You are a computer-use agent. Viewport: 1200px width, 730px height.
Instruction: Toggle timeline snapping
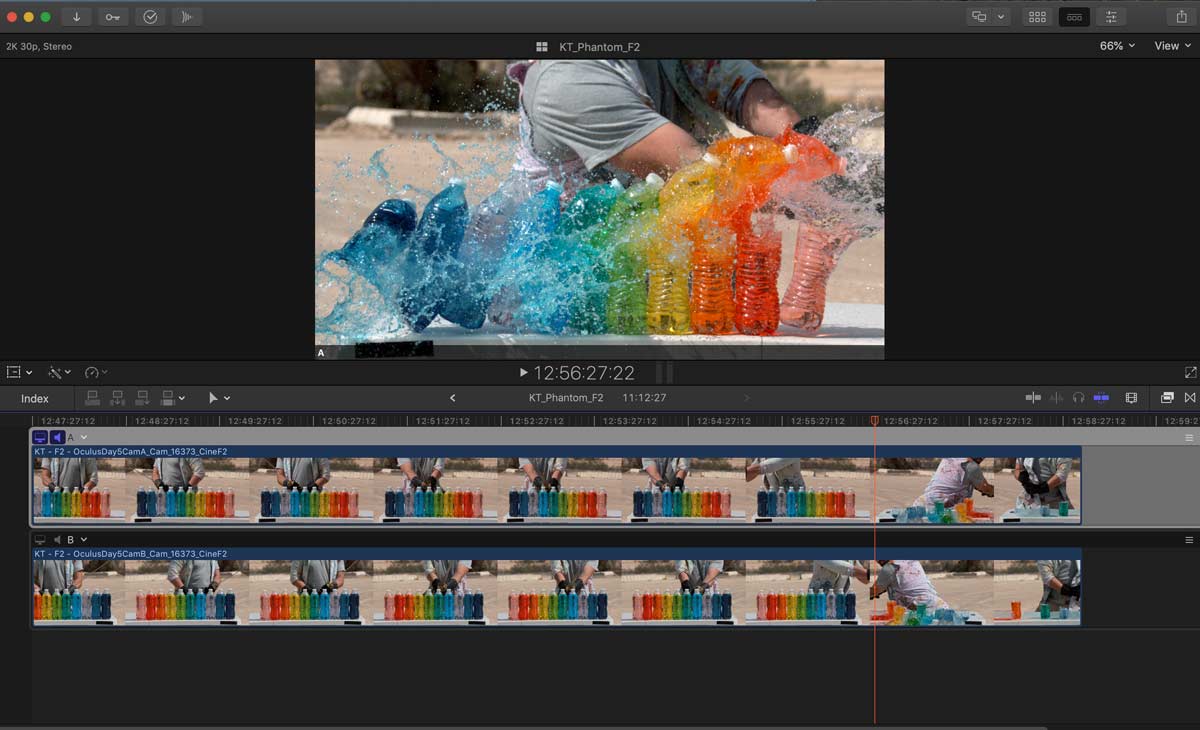pos(1101,398)
